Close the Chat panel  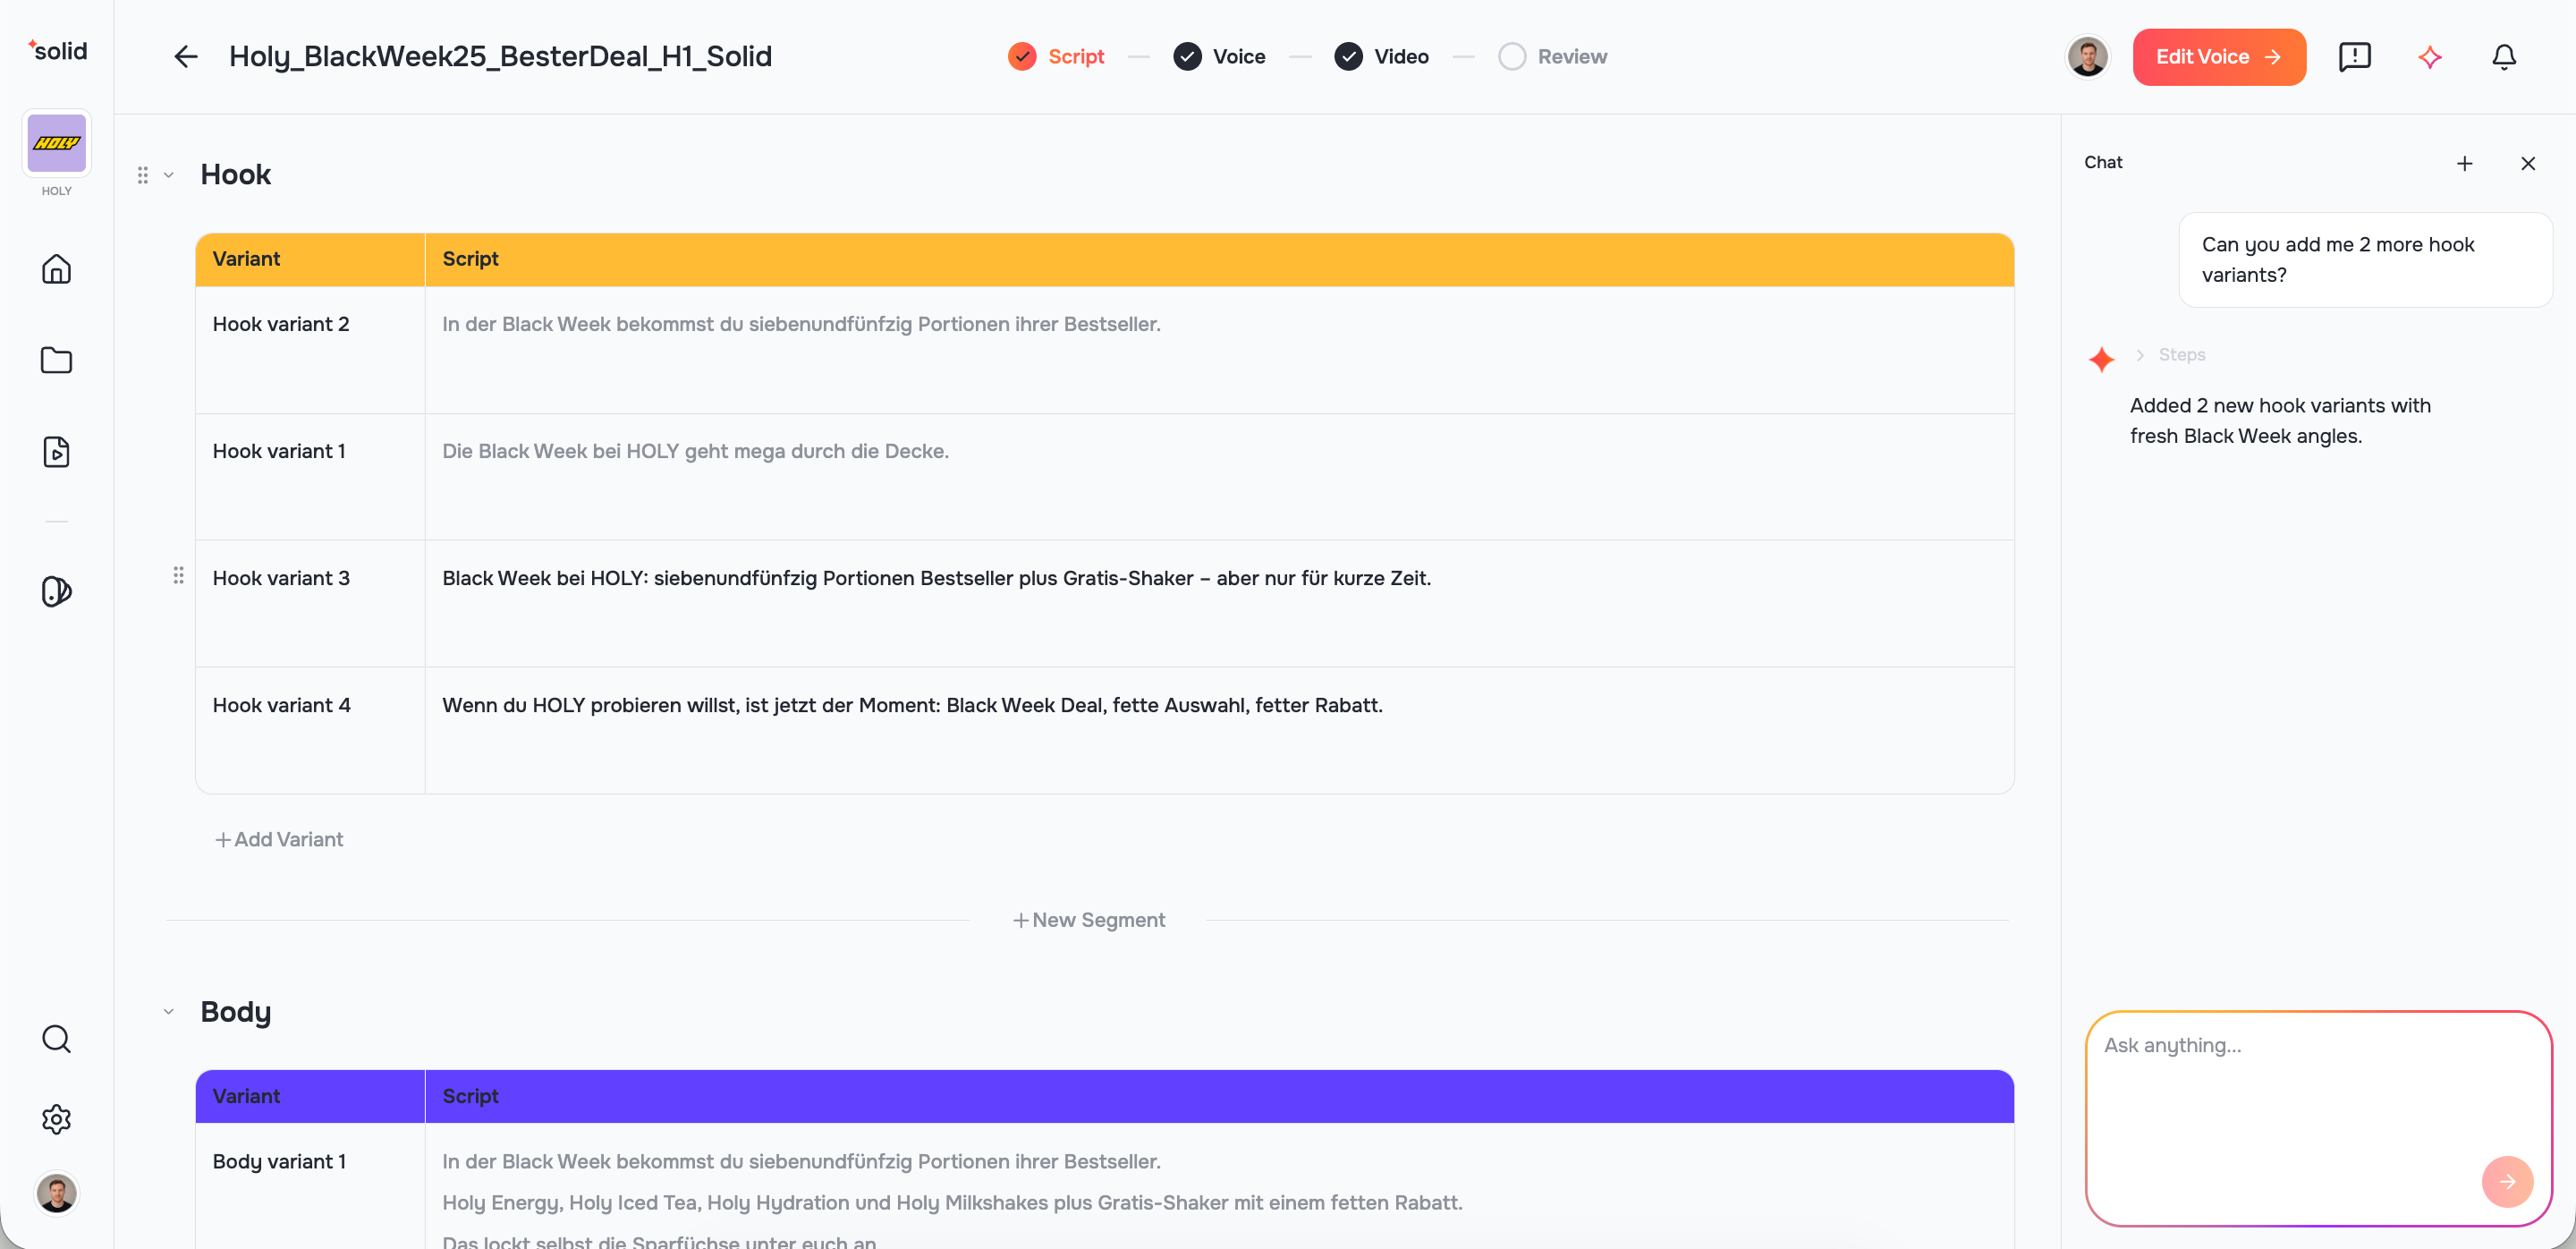pos(2528,163)
